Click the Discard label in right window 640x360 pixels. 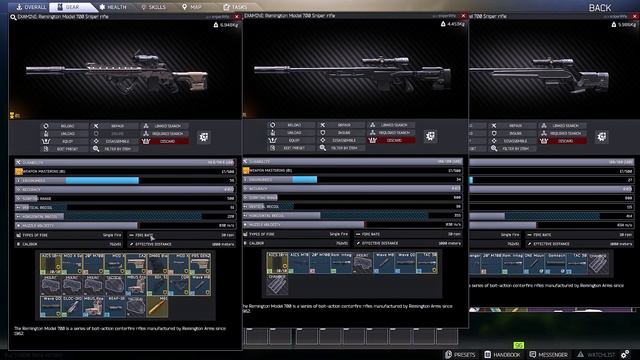click(565, 141)
